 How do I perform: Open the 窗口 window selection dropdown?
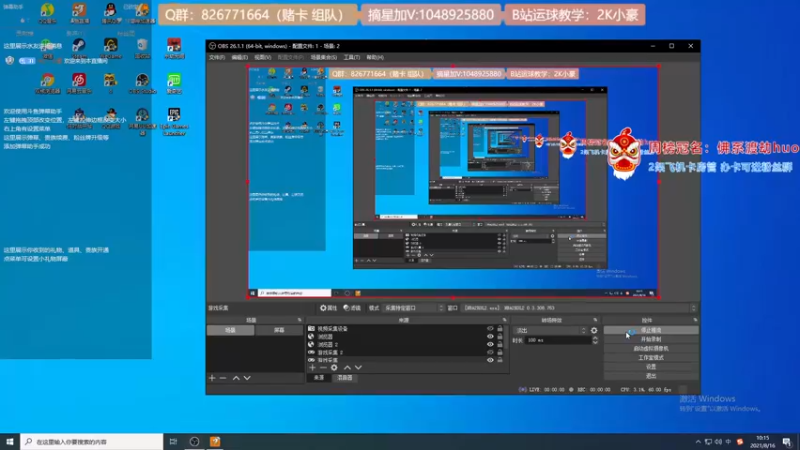click(x=580, y=308)
